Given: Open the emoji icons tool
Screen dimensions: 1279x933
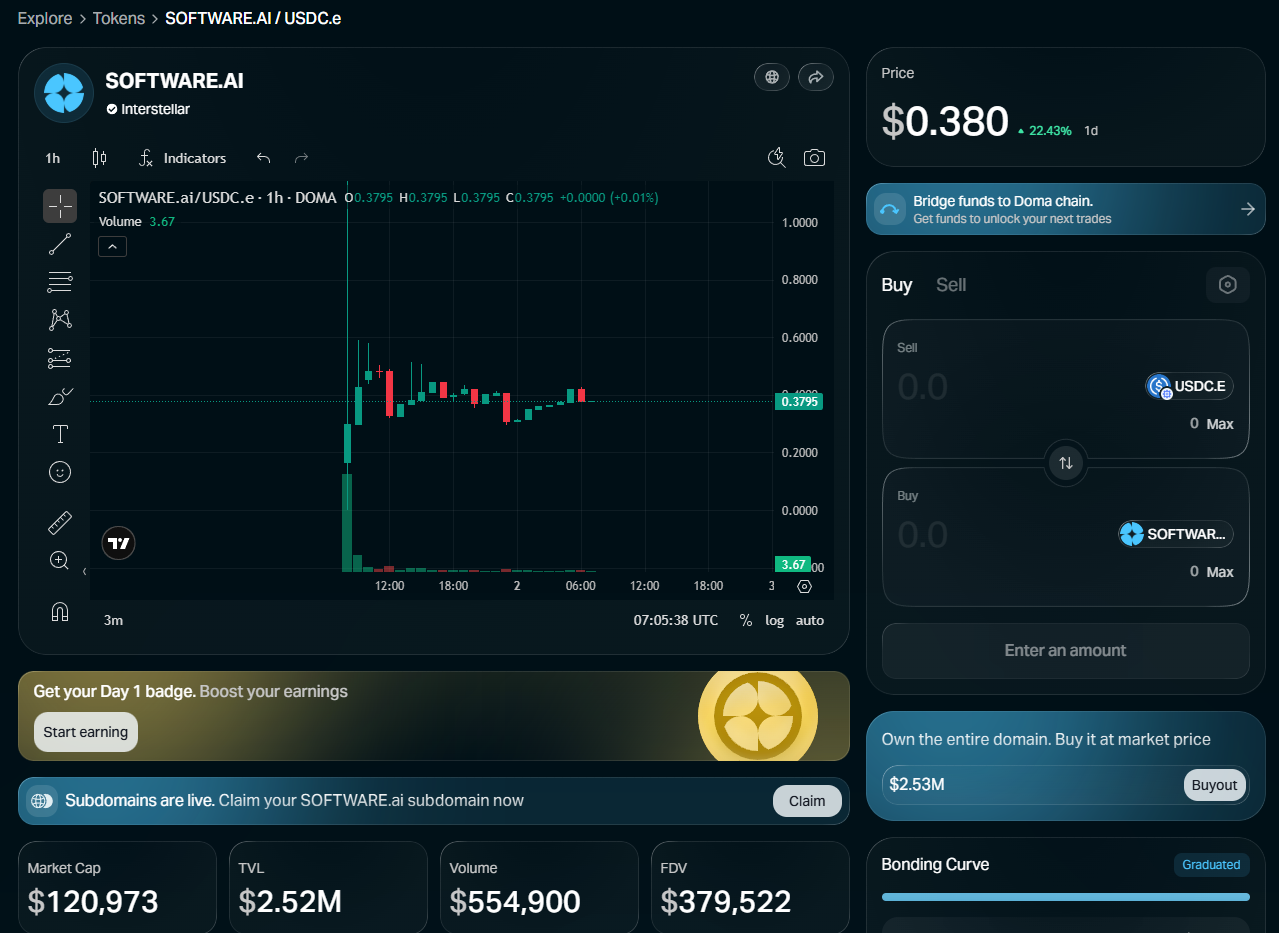Looking at the screenshot, I should tap(60, 472).
